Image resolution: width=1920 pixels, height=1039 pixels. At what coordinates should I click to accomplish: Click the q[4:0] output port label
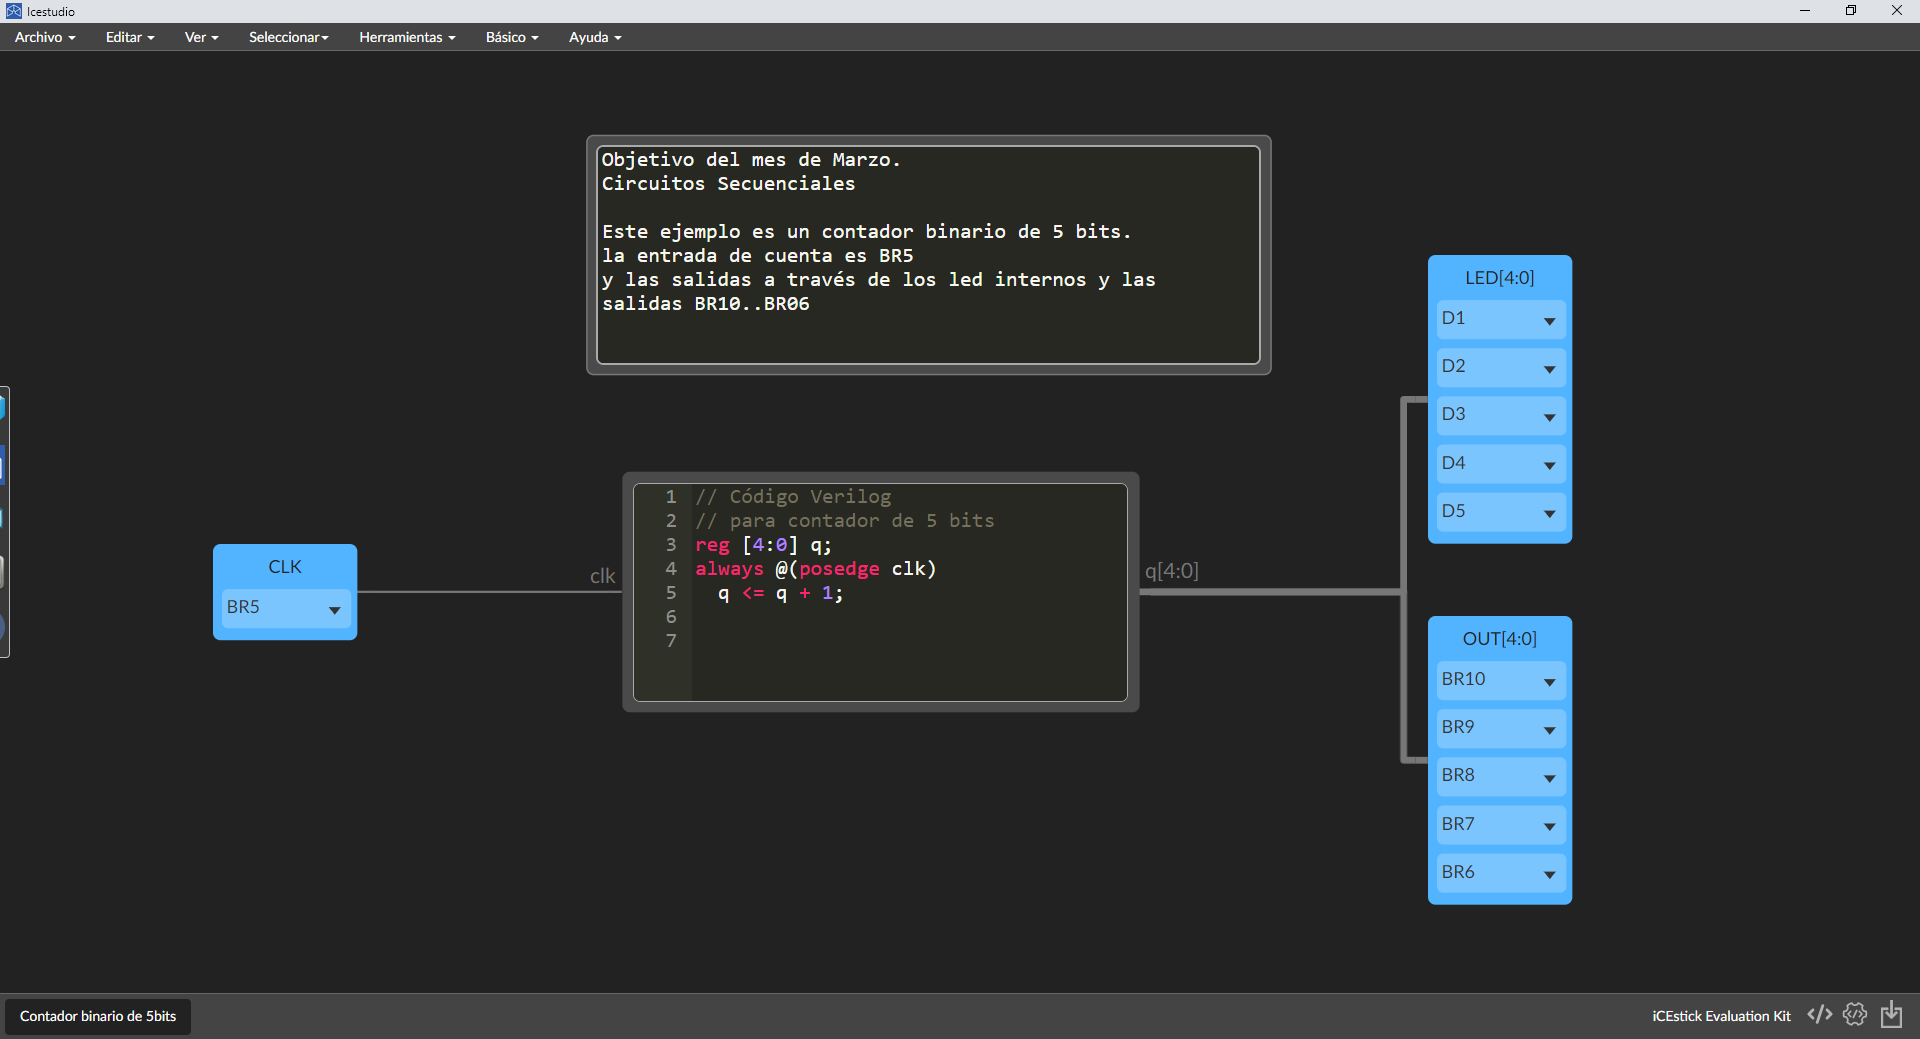tap(1171, 571)
